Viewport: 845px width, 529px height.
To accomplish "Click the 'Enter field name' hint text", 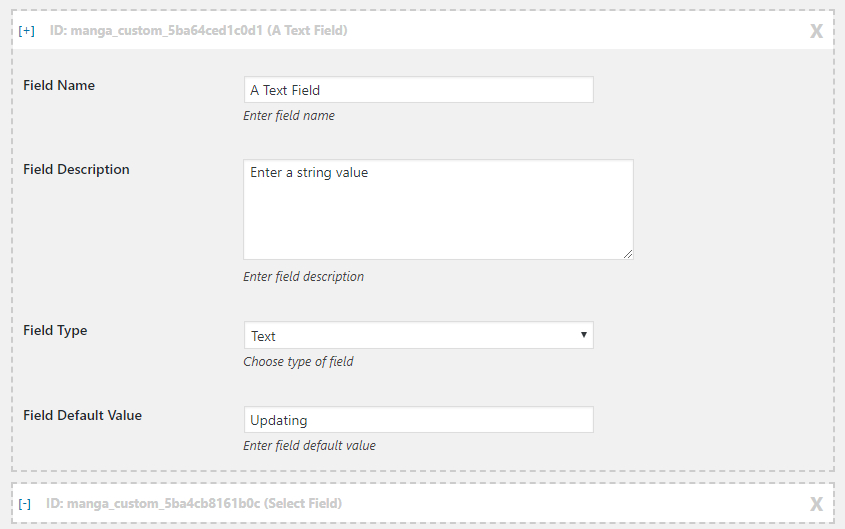I will 289,116.
